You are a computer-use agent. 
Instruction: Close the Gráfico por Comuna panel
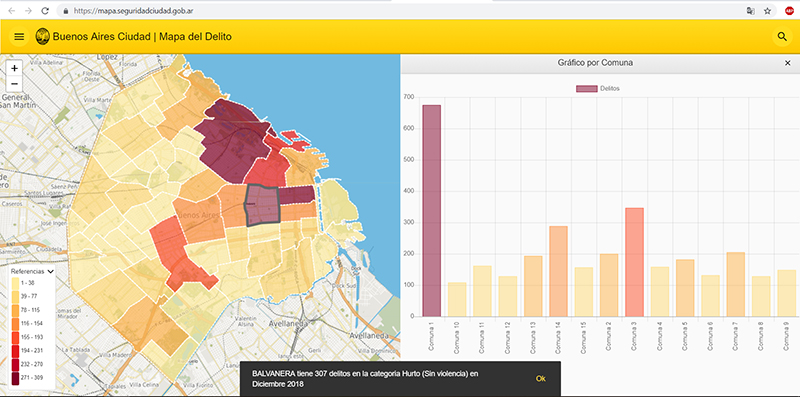787,63
